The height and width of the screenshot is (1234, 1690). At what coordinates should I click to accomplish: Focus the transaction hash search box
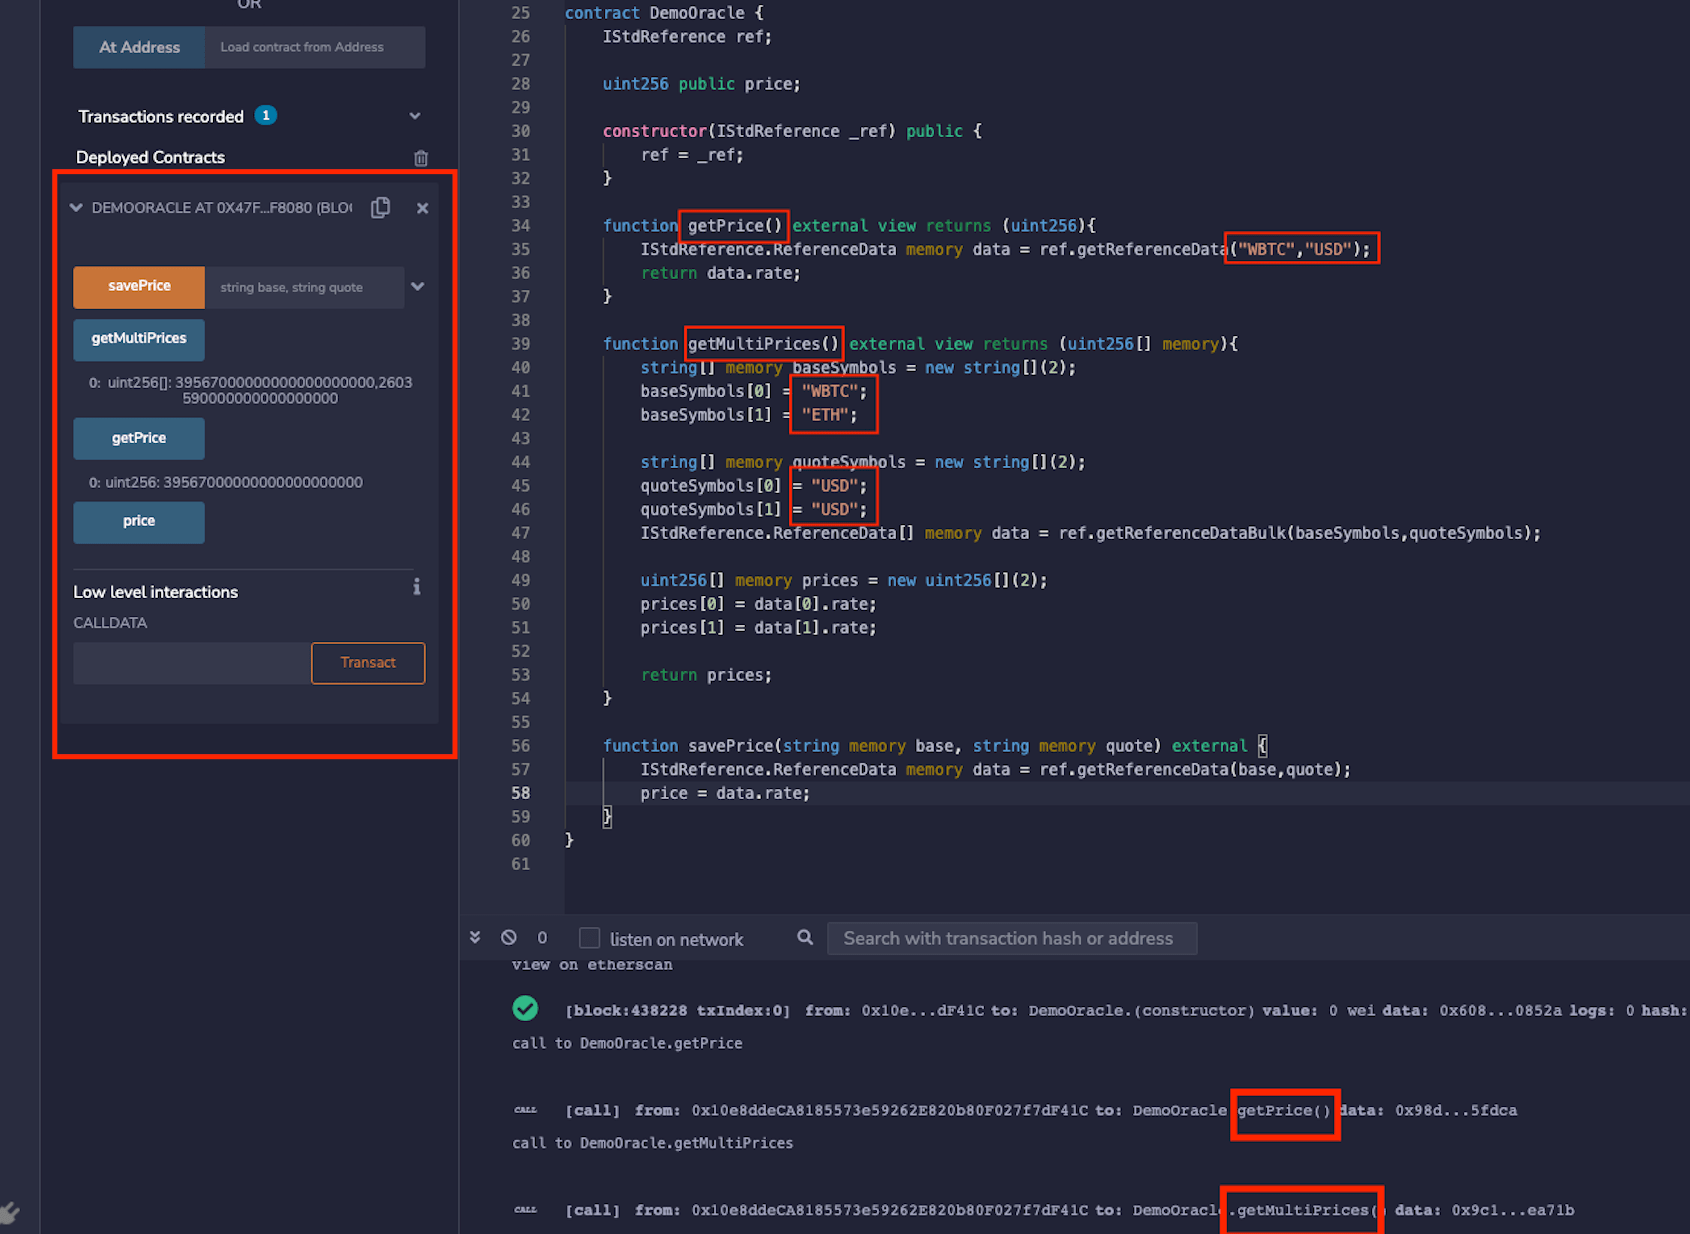point(1010,938)
